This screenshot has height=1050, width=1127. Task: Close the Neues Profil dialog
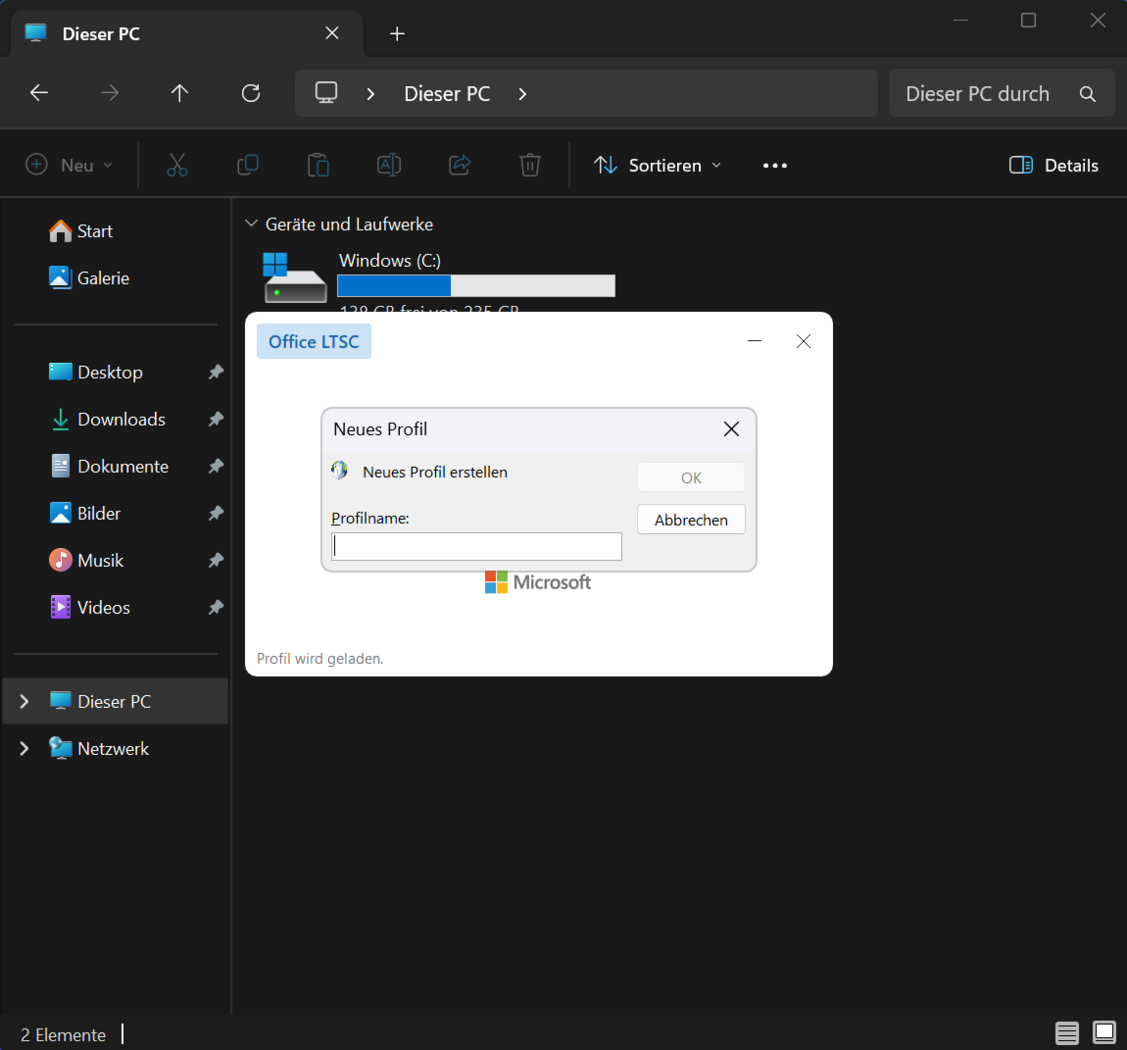pyautogui.click(x=731, y=429)
